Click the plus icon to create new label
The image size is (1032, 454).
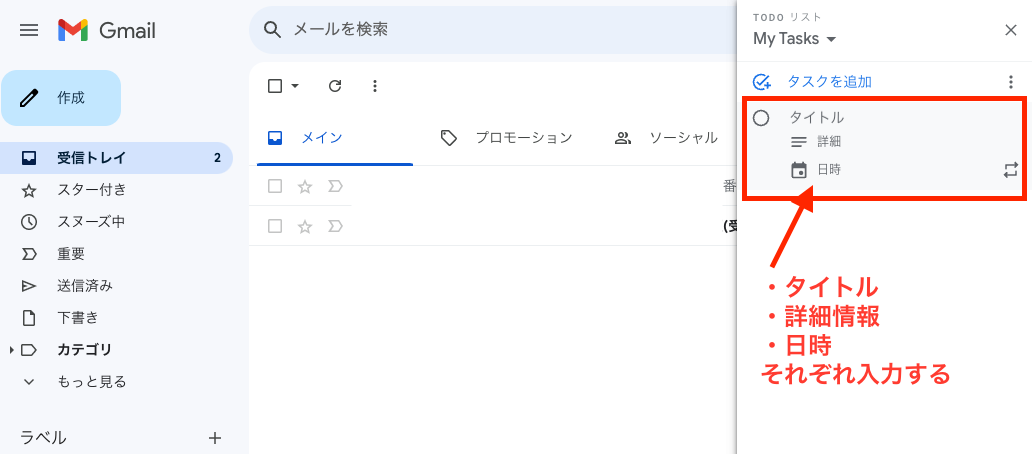coord(215,438)
